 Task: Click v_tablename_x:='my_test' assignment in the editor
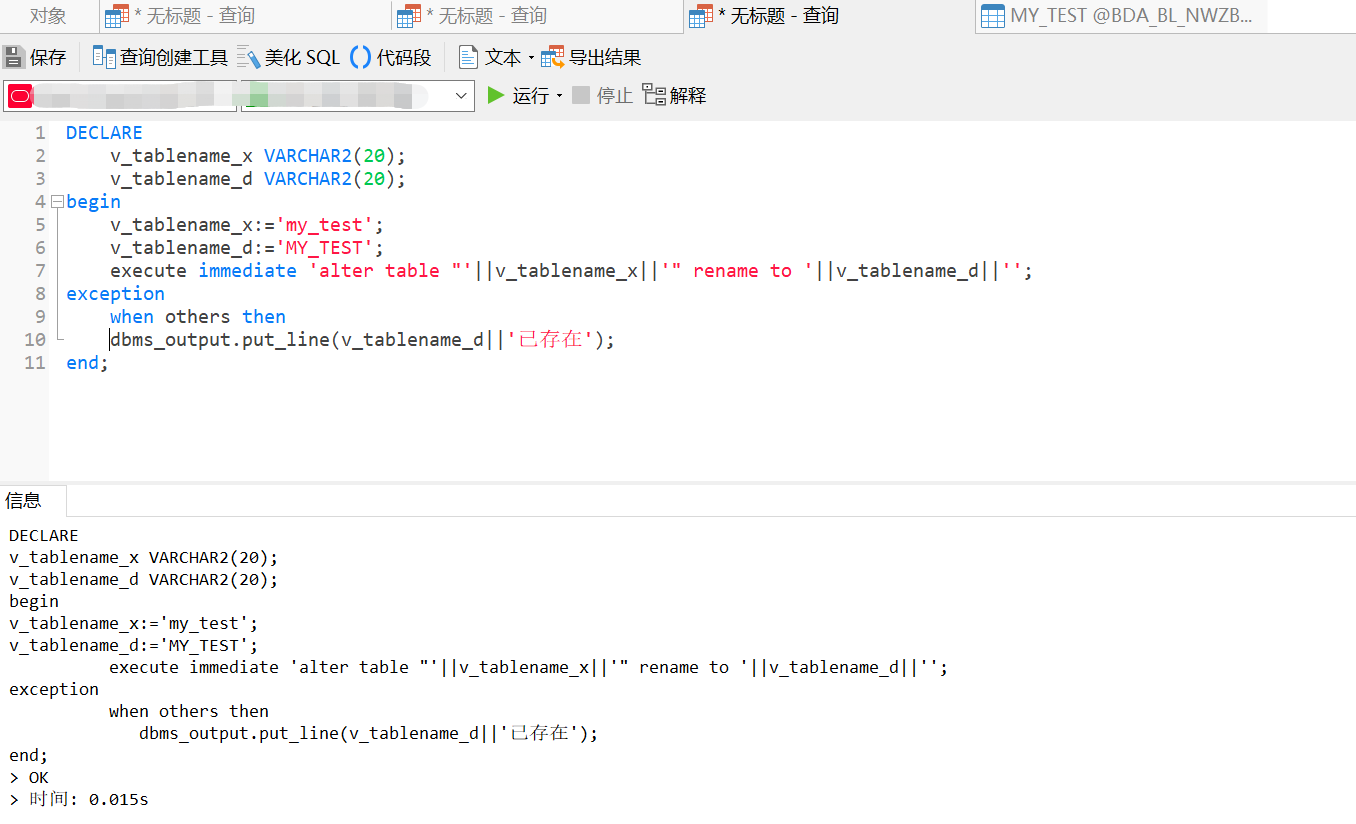click(x=247, y=225)
